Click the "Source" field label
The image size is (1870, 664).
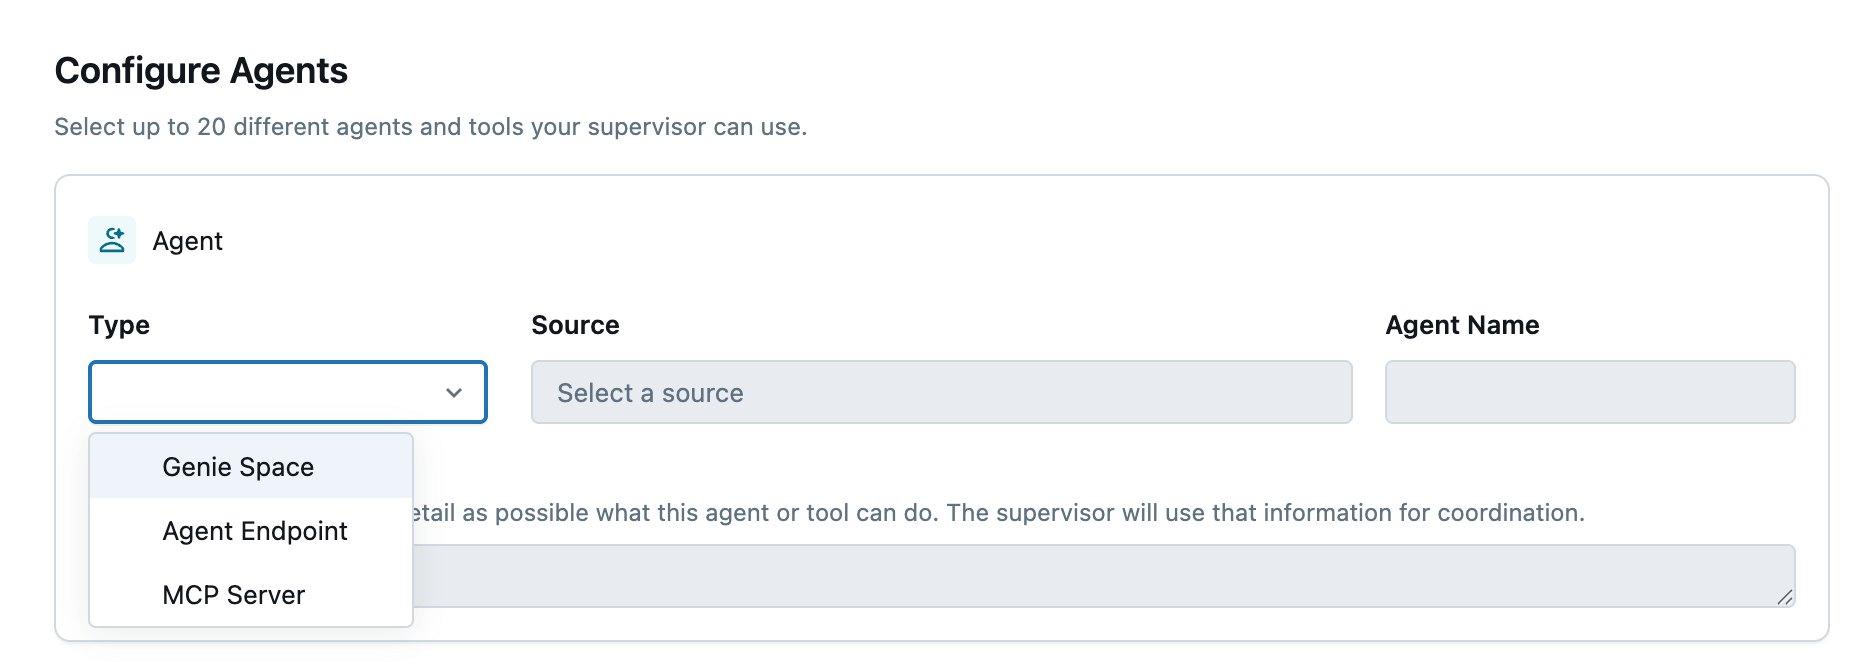click(575, 325)
